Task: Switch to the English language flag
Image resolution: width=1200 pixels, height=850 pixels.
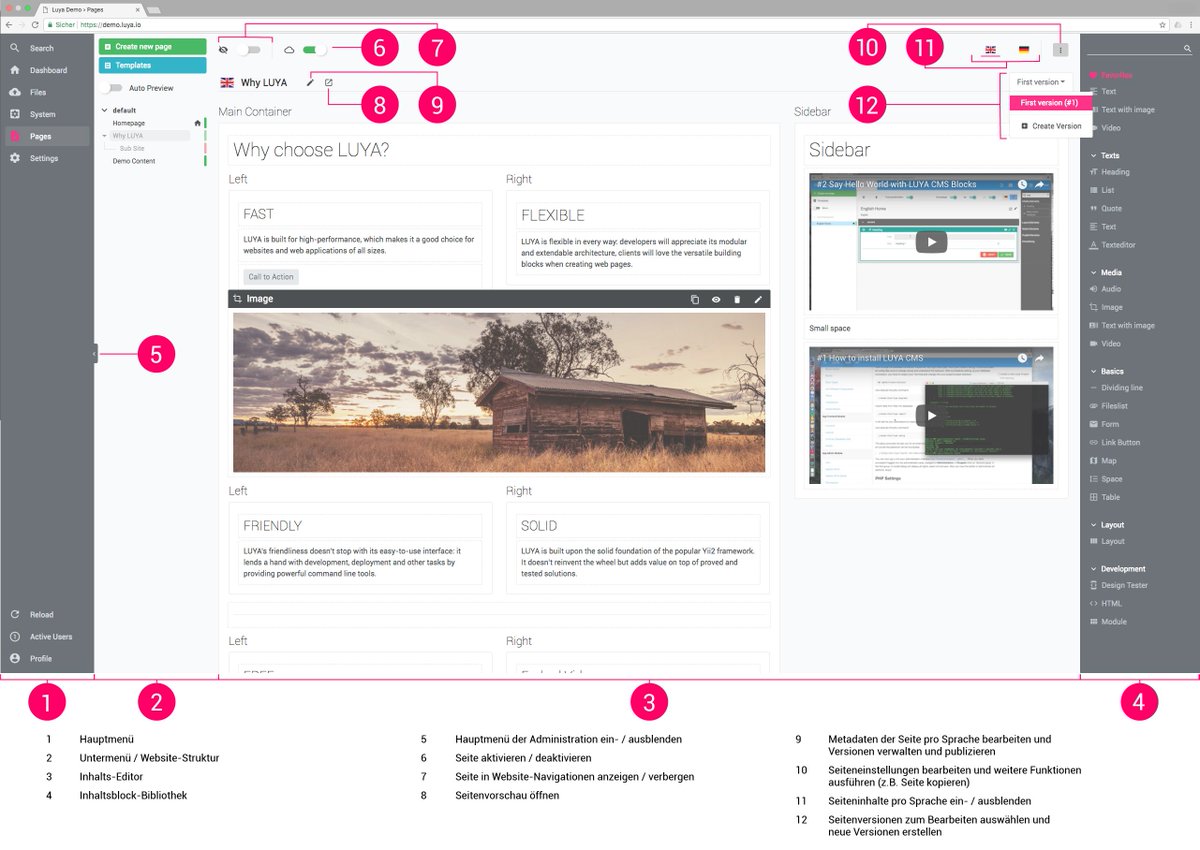Action: pos(990,50)
